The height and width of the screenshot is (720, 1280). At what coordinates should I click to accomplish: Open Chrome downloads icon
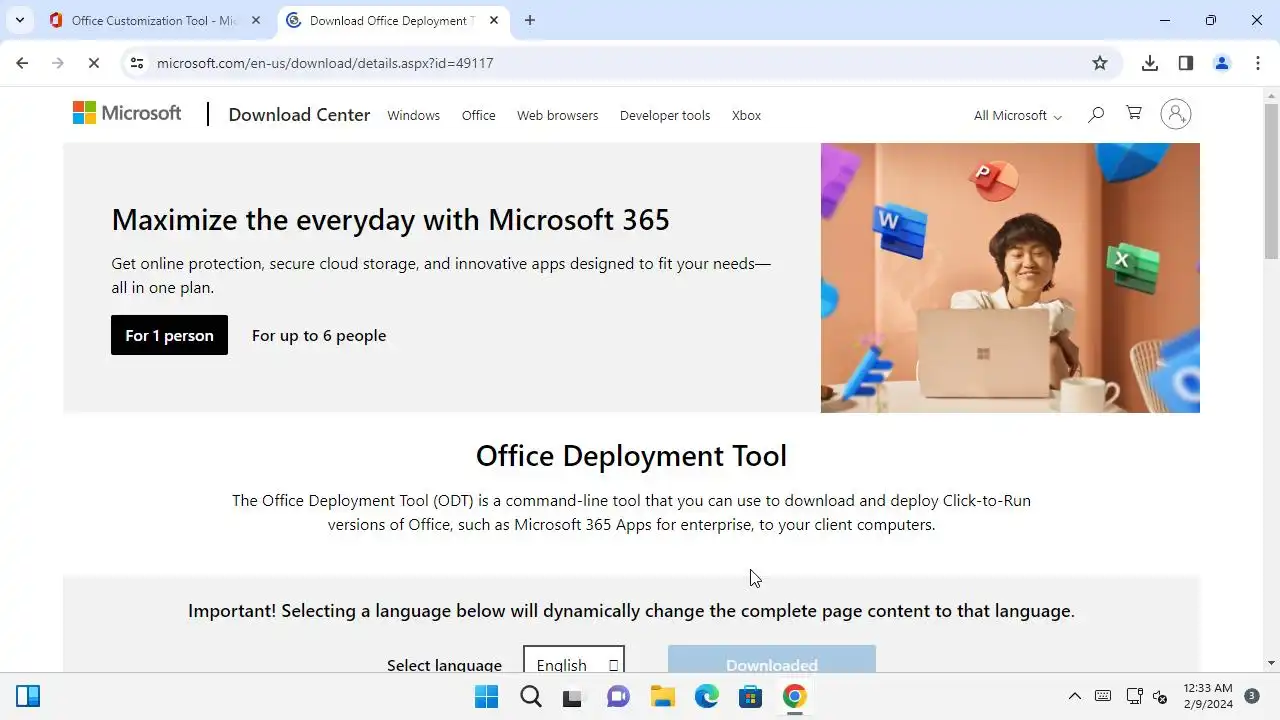click(x=1150, y=63)
